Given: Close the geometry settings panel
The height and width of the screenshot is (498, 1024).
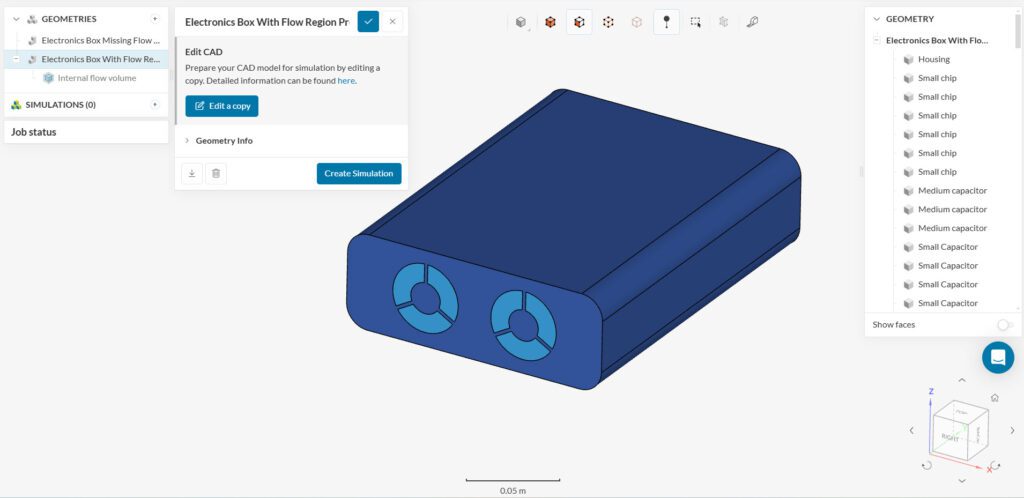Looking at the screenshot, I should [392, 22].
